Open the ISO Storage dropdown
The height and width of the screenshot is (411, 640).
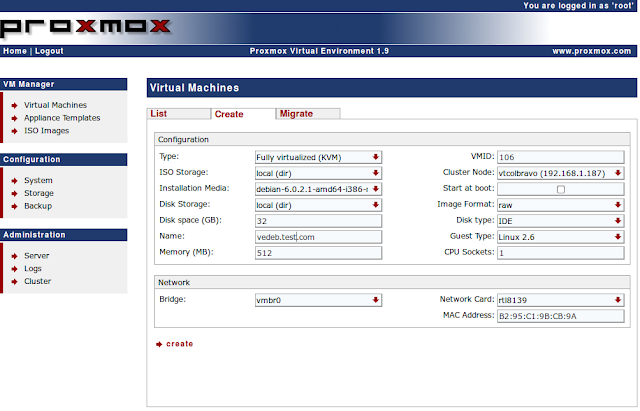pyautogui.click(x=318, y=173)
